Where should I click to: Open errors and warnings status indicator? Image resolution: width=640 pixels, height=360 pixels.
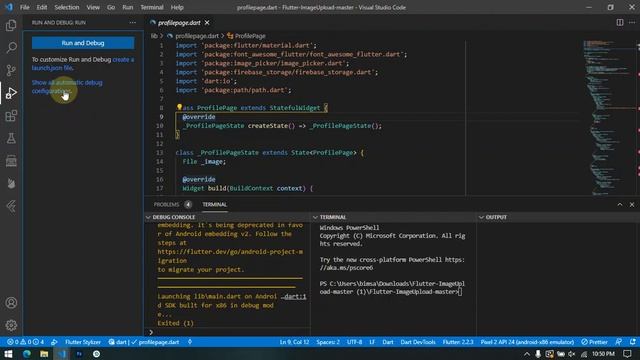[x=25, y=342]
